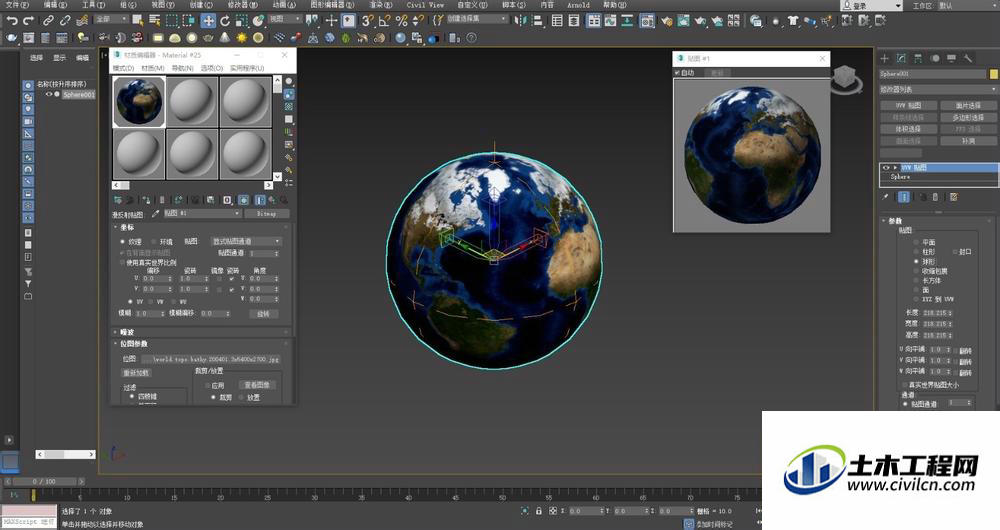Viewport: 1000px width, 530px height.
Task: Click the ViewCube in the viewport
Action: (x=846, y=79)
